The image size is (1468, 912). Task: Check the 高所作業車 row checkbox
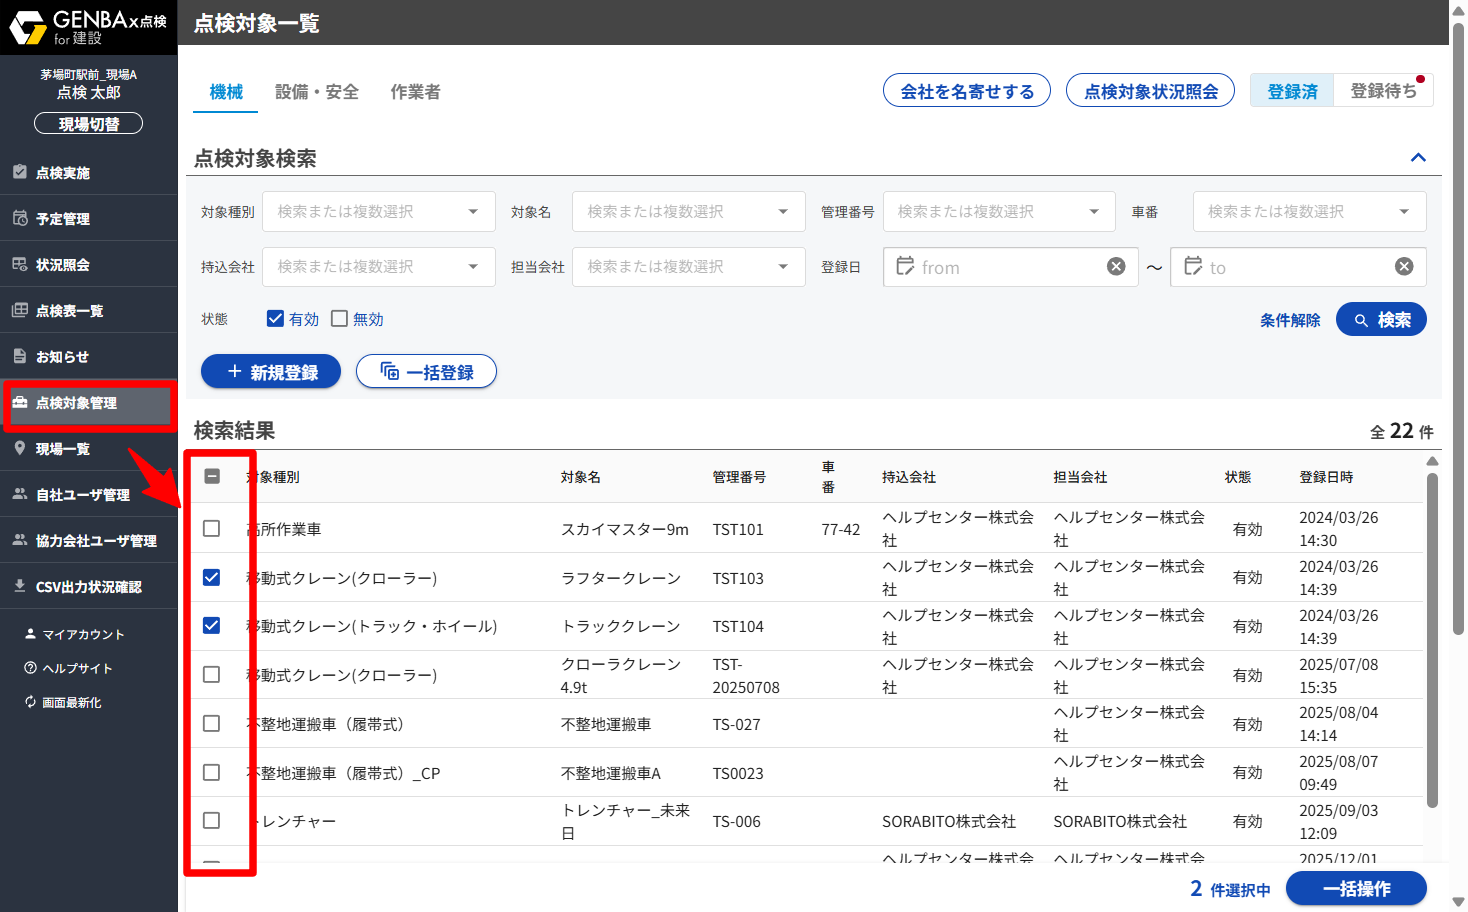click(x=211, y=528)
